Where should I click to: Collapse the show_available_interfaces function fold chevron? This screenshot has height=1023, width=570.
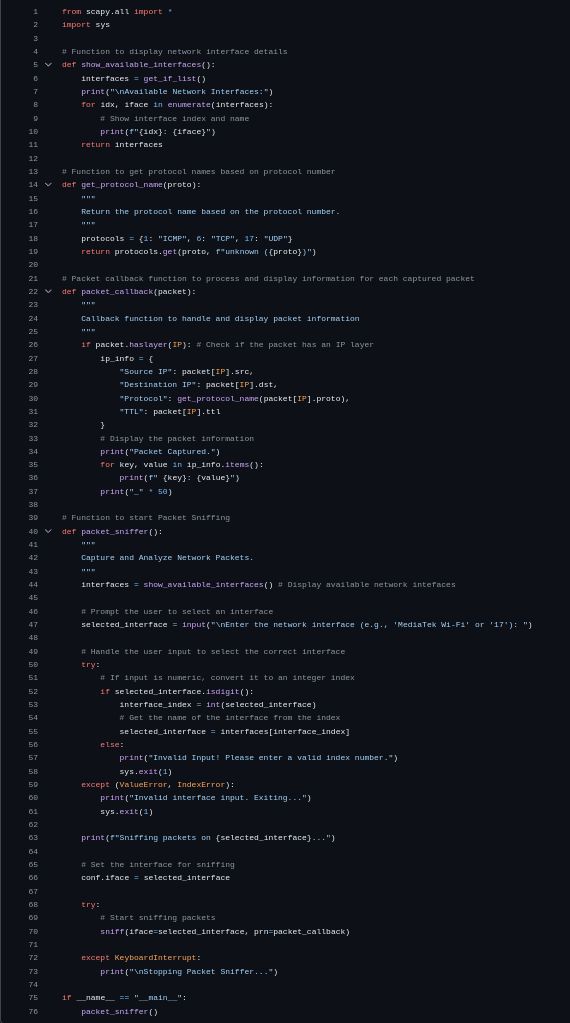(x=48, y=65)
